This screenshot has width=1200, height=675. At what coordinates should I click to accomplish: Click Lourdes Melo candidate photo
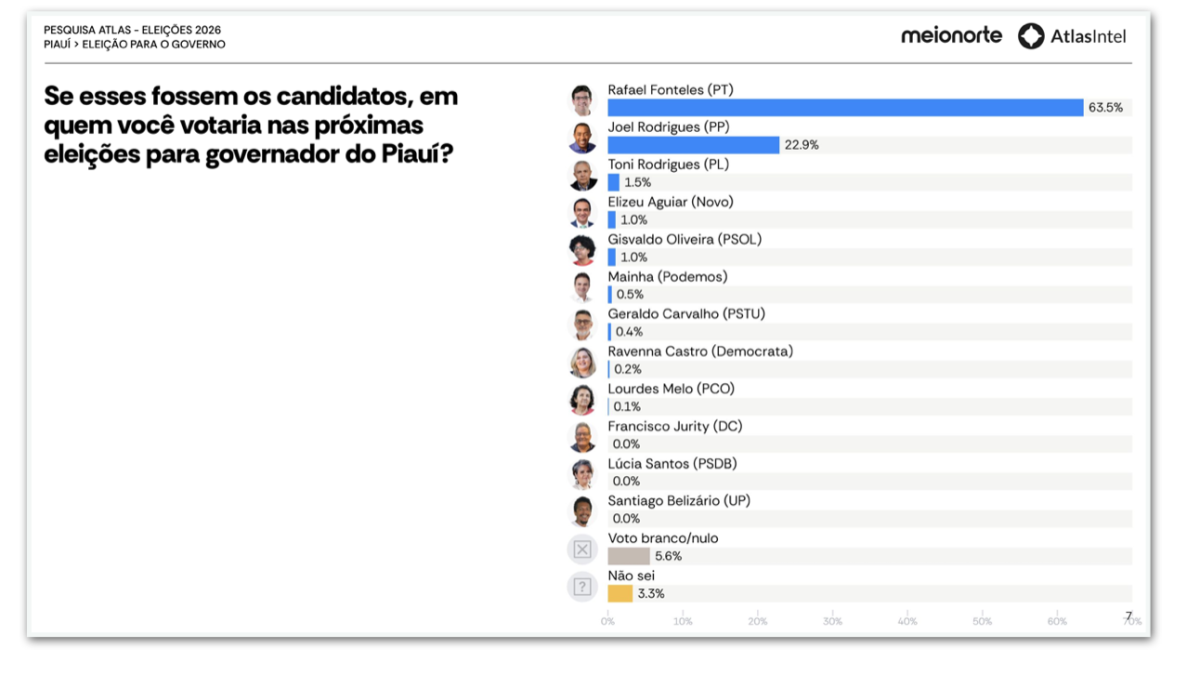point(583,400)
